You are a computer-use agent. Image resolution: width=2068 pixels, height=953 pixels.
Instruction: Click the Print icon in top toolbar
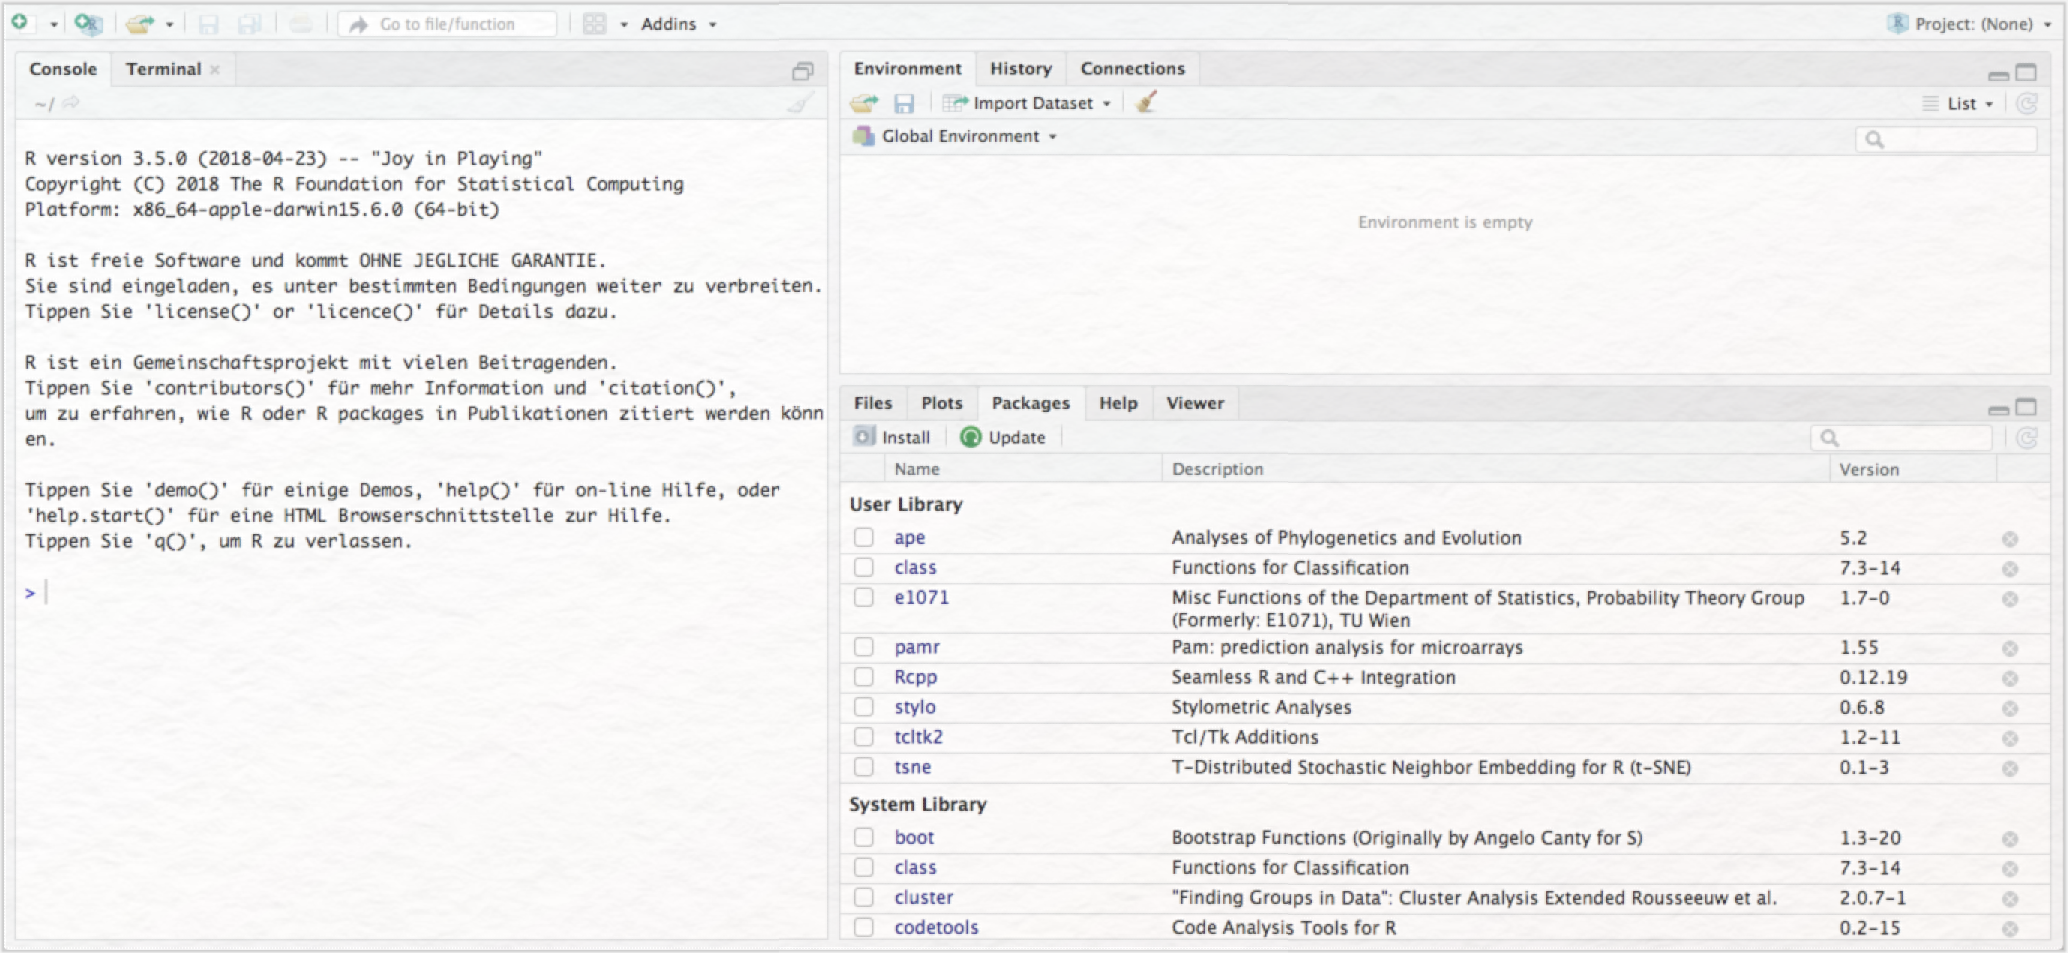[x=300, y=23]
